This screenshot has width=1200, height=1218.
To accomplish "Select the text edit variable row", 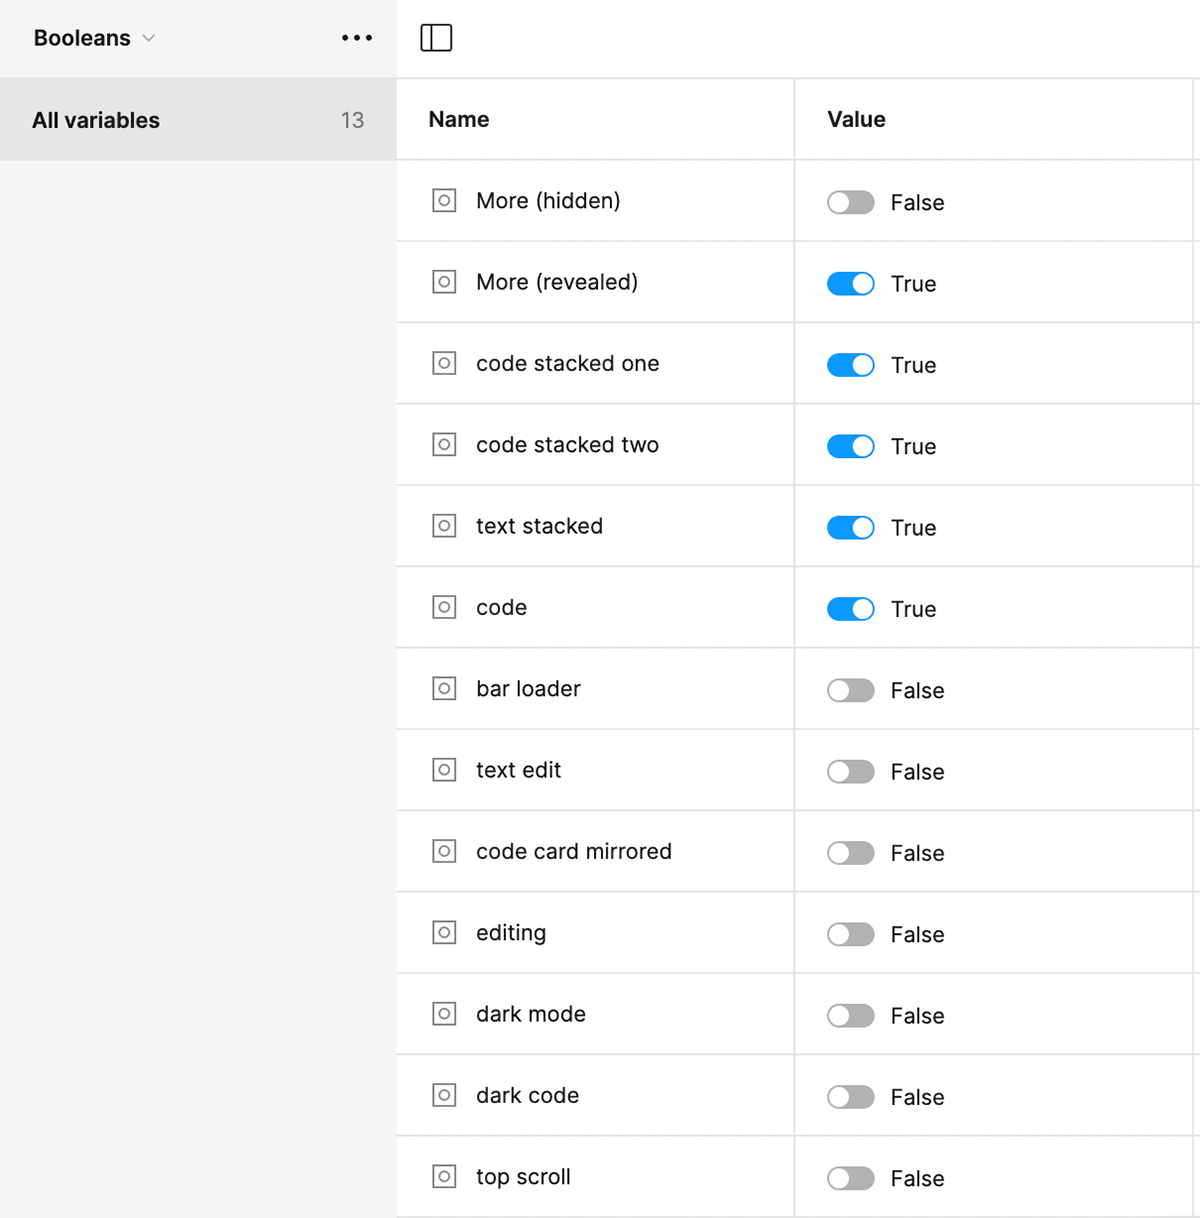I will click(518, 770).
